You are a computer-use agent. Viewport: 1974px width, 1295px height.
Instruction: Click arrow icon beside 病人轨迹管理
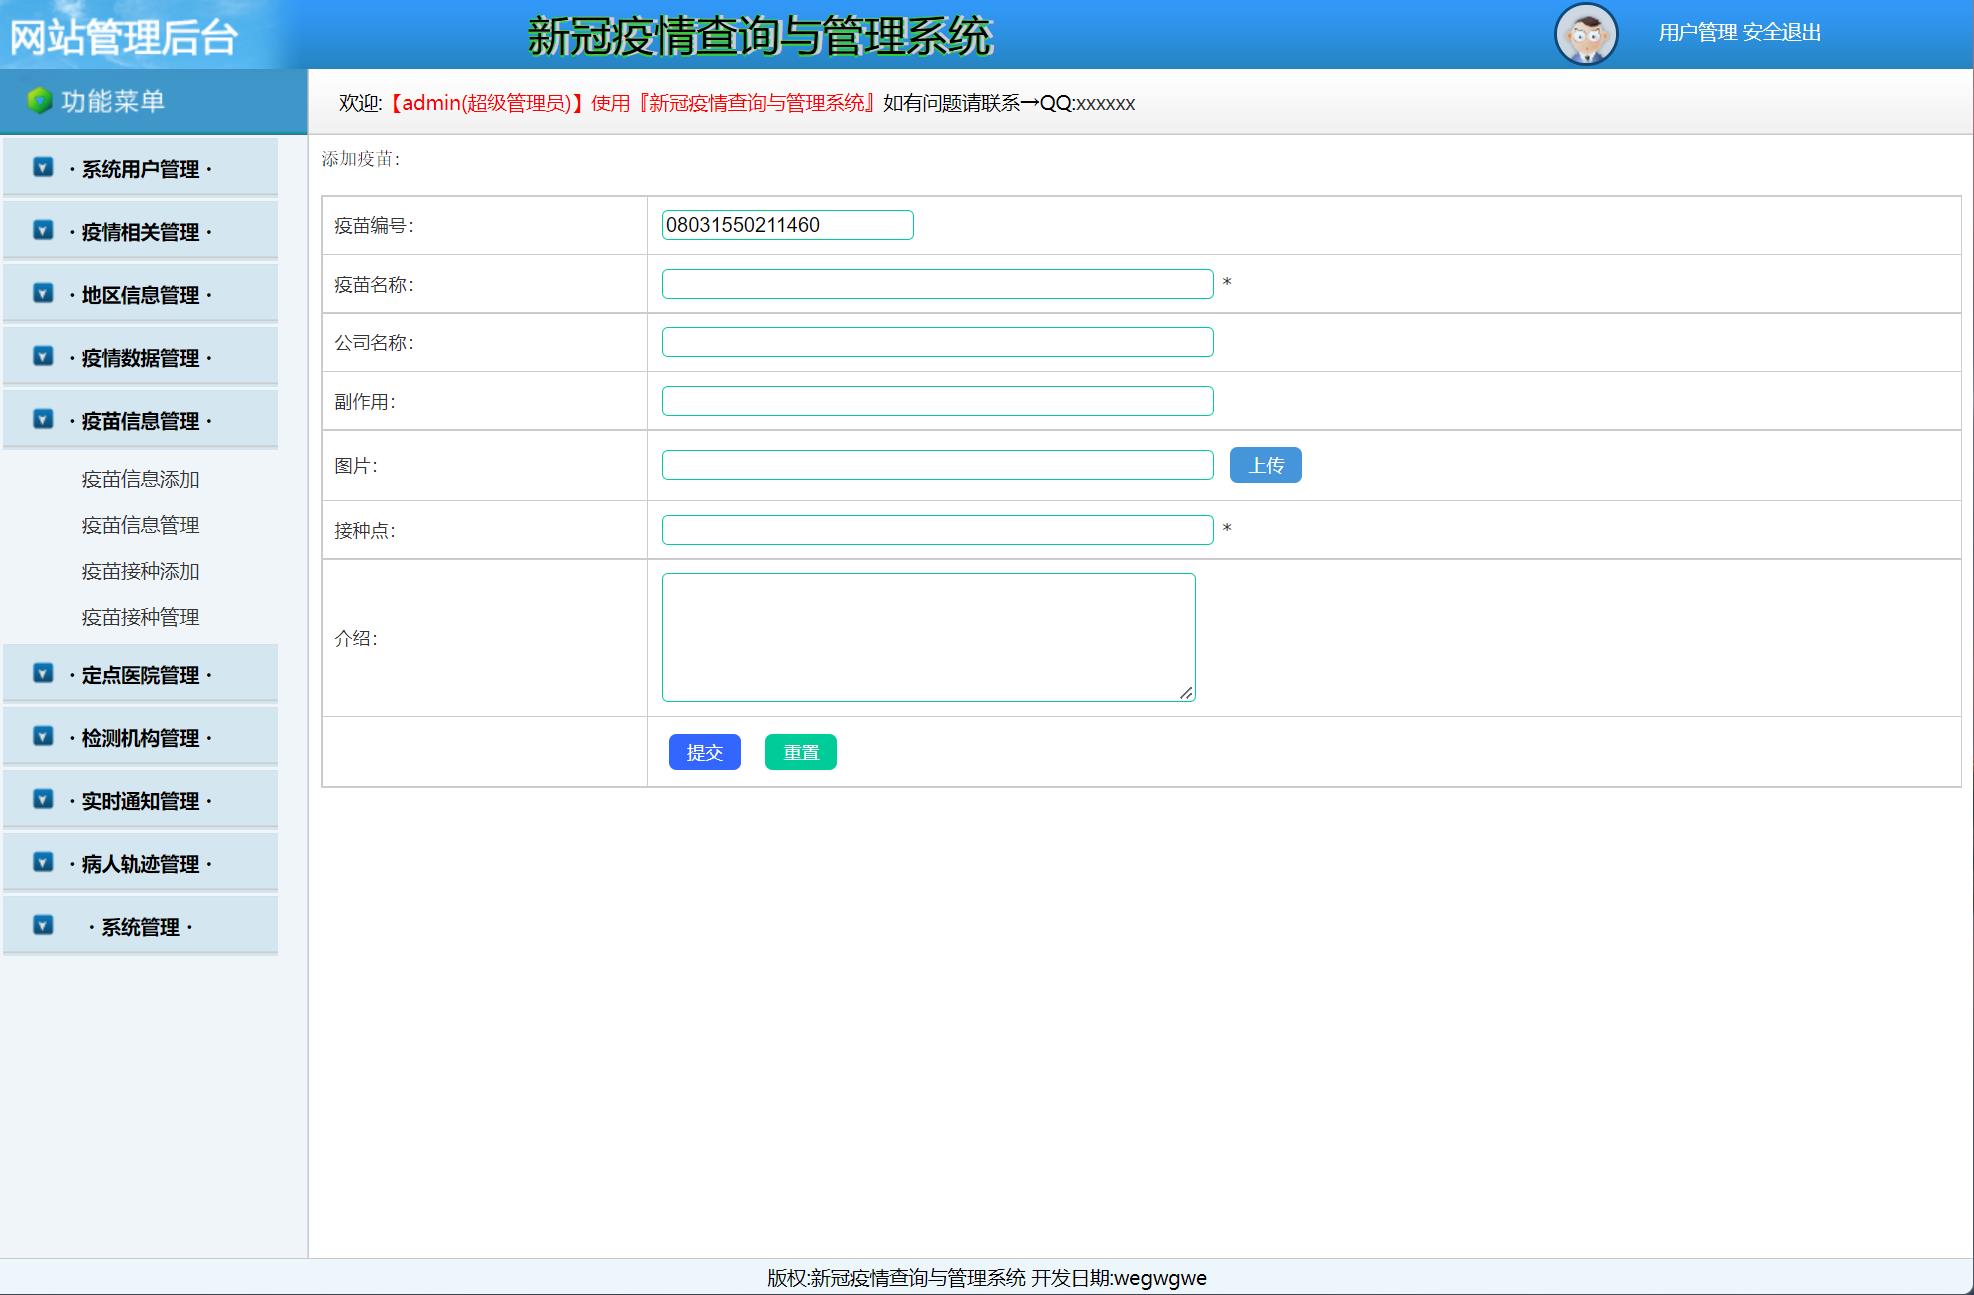[x=43, y=862]
